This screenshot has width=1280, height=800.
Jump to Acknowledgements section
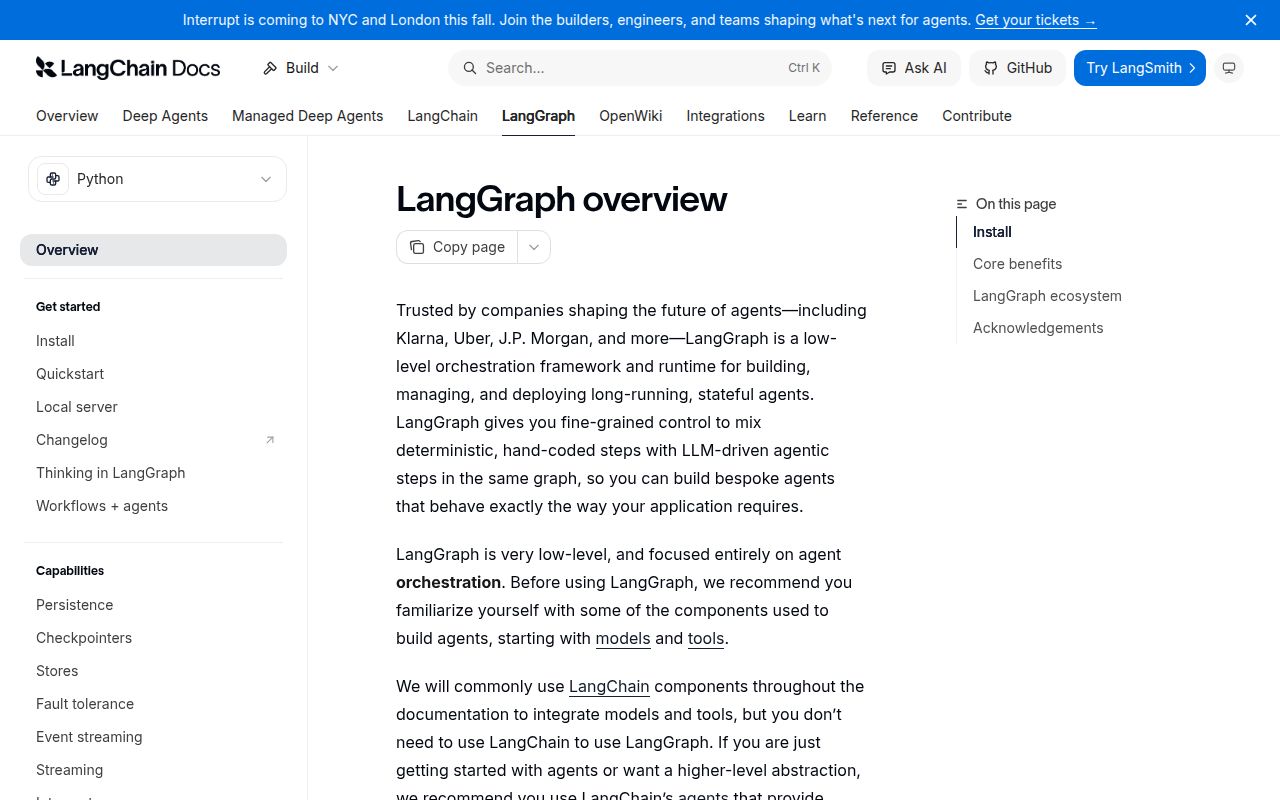coord(1038,328)
